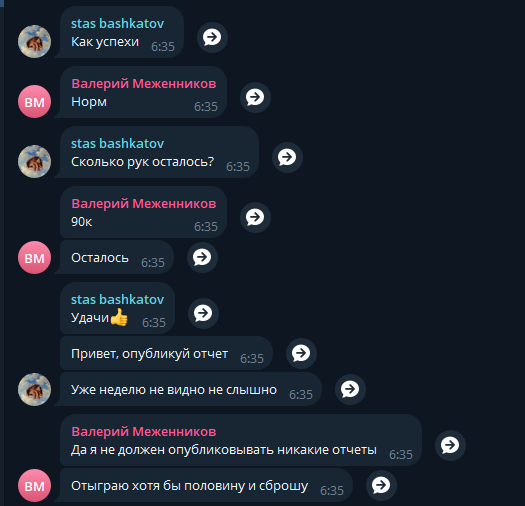Open stas bashkatov avatar beside 'Как успехи'
Viewport: 525px width, 506px height.
(34, 42)
